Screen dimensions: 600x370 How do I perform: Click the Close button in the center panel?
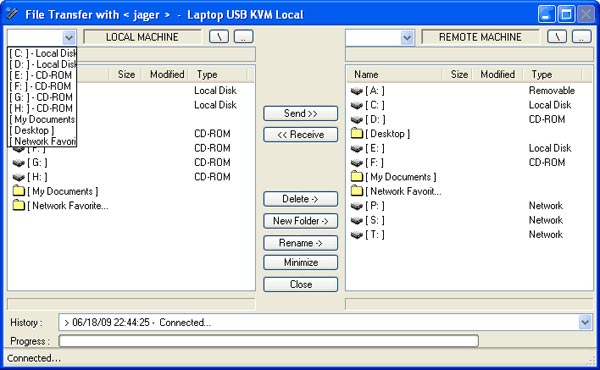coord(300,284)
